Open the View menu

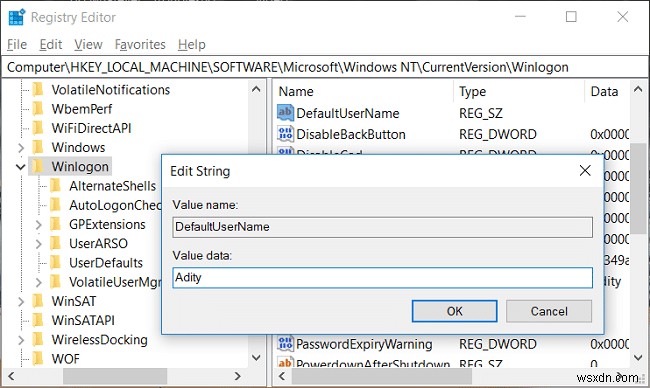[x=88, y=44]
